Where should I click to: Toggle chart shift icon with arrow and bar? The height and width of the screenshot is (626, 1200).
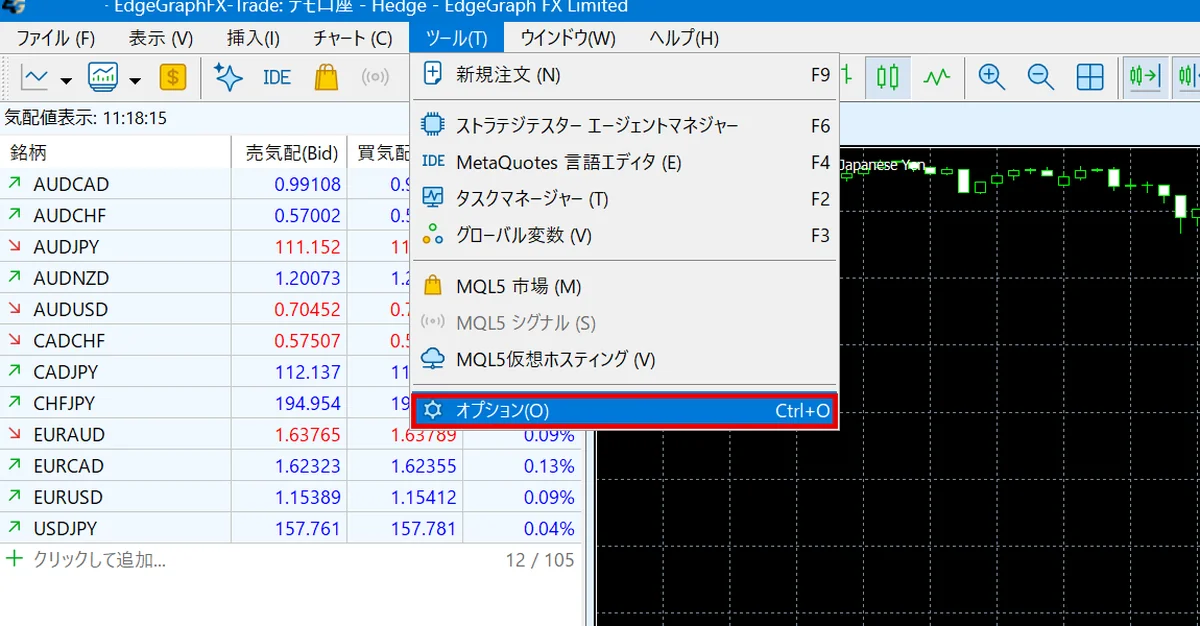[x=1144, y=77]
